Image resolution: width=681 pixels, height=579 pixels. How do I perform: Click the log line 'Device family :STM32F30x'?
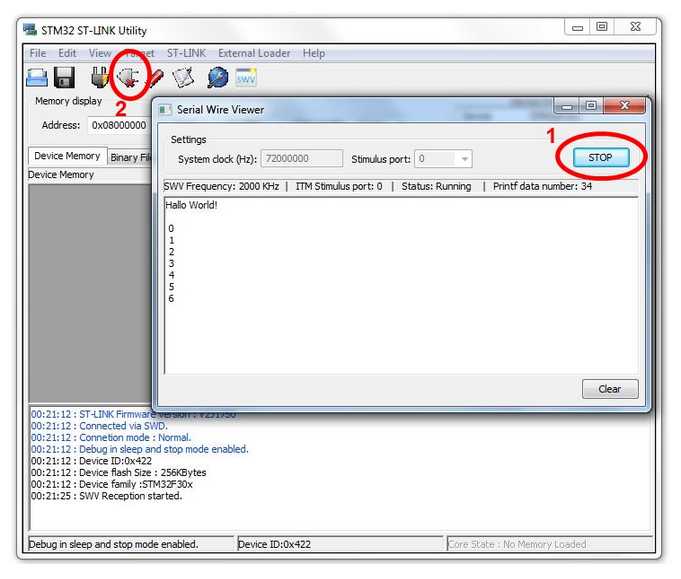click(x=112, y=484)
